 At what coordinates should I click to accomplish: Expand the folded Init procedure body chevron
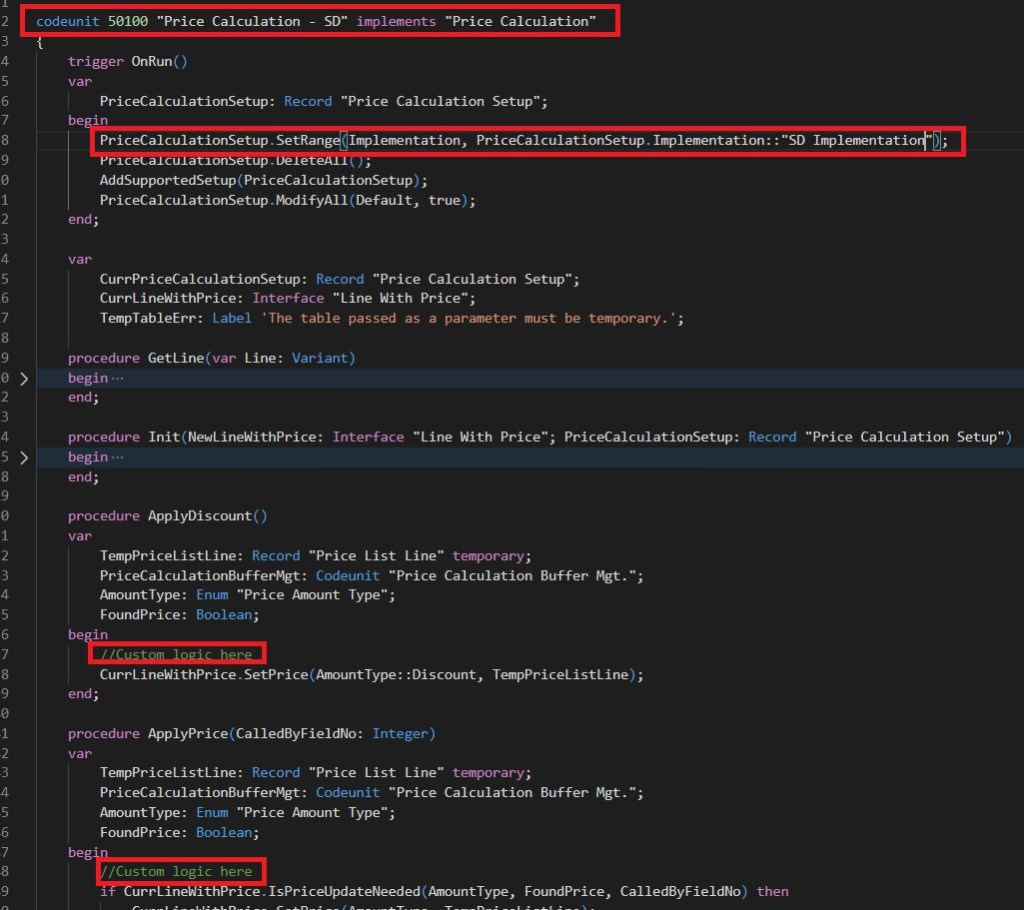24,457
